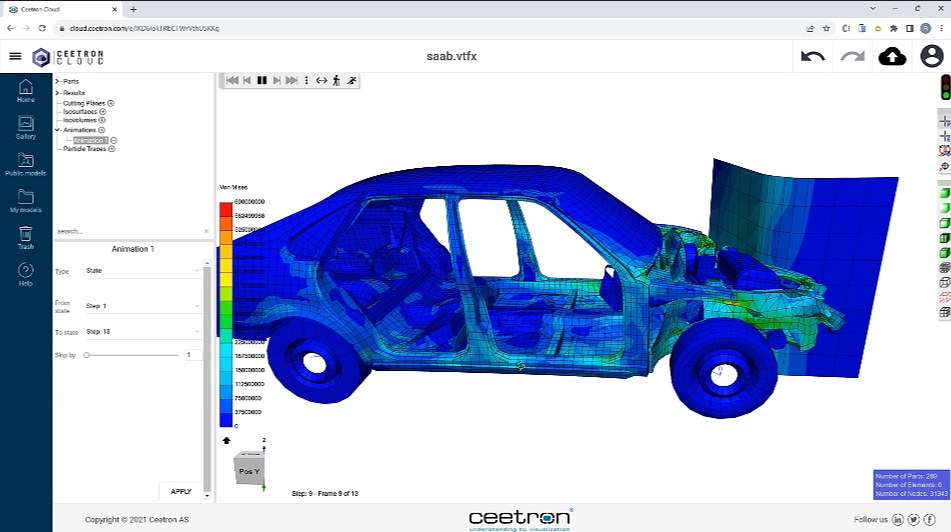Go to Home in the sidebar
Screen dimensions: 951x532
pos(25,91)
